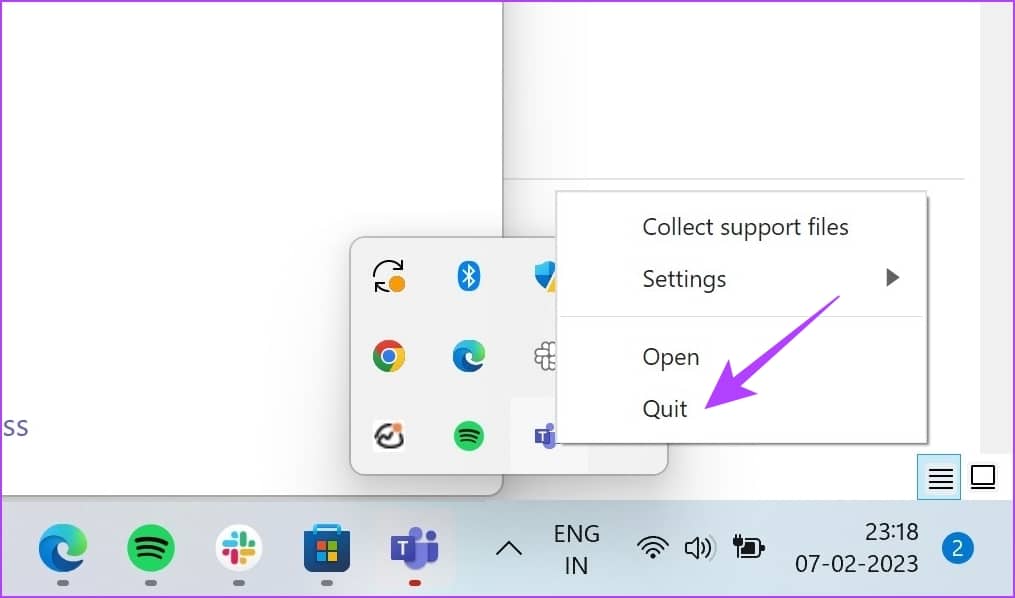Click the sync icon in tray overflow
The image size is (1015, 598).
tap(389, 276)
